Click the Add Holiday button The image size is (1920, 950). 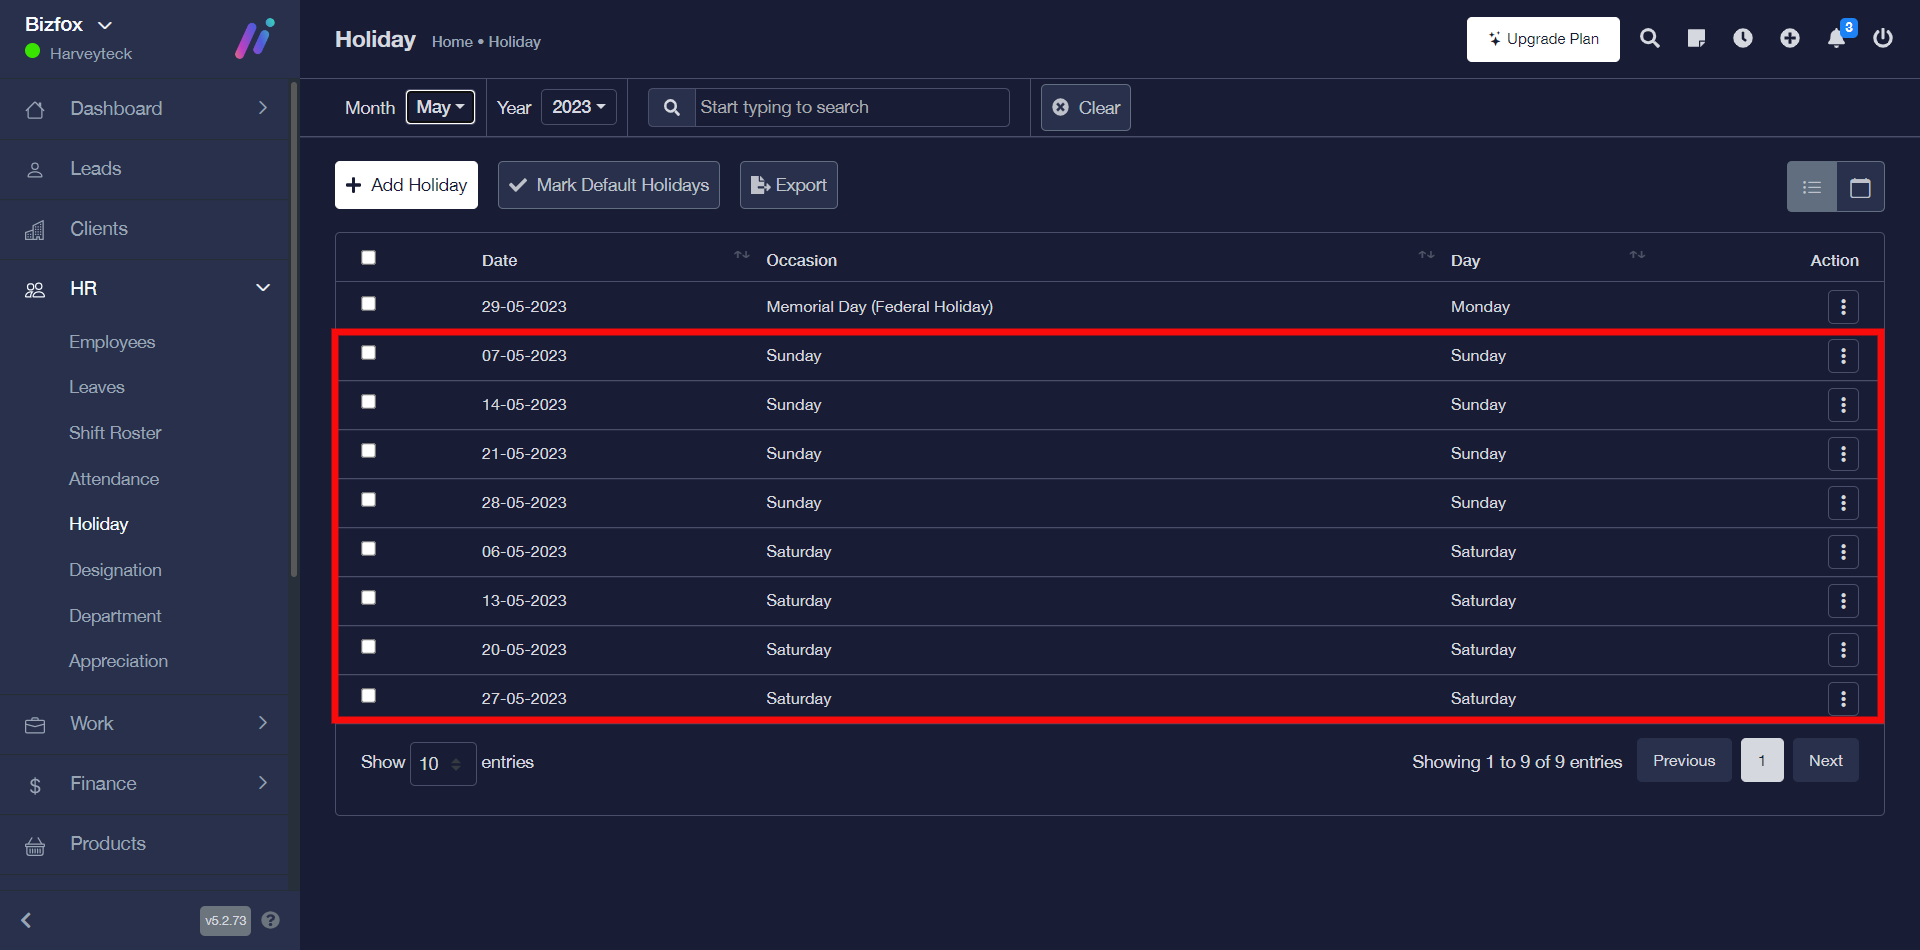click(x=406, y=185)
